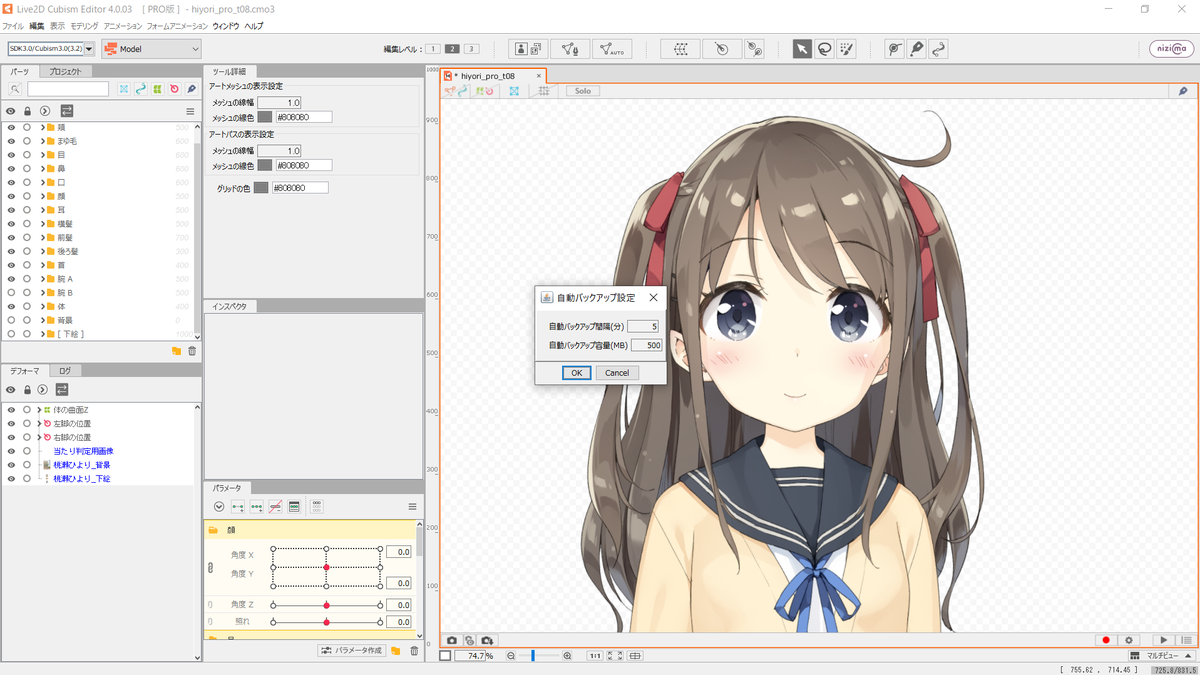Toggle the lock circle for 口 part
This screenshot has height=675, width=1200.
click(27, 183)
